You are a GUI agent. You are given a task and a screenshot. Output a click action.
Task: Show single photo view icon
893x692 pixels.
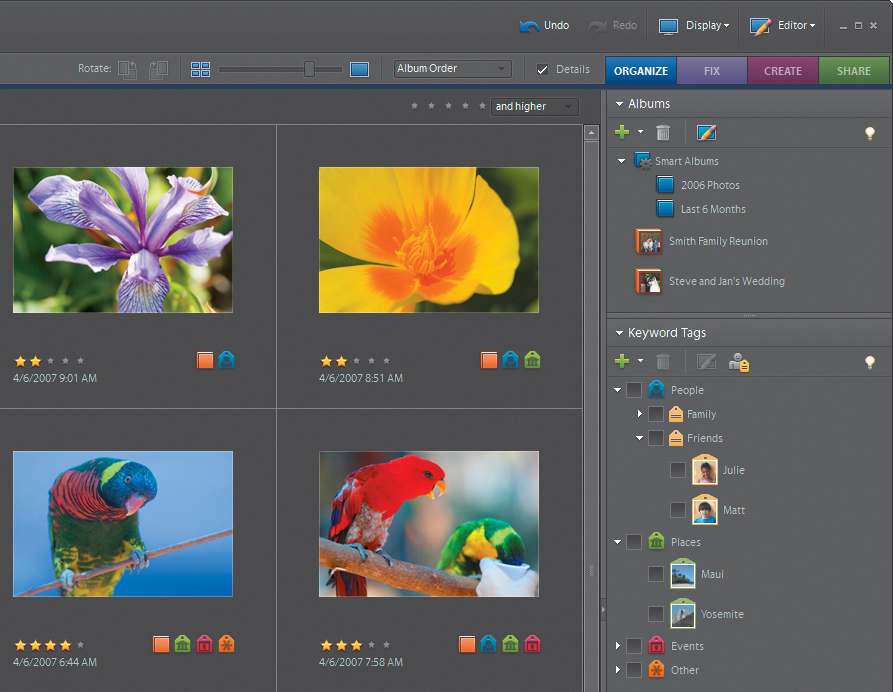[x=359, y=69]
